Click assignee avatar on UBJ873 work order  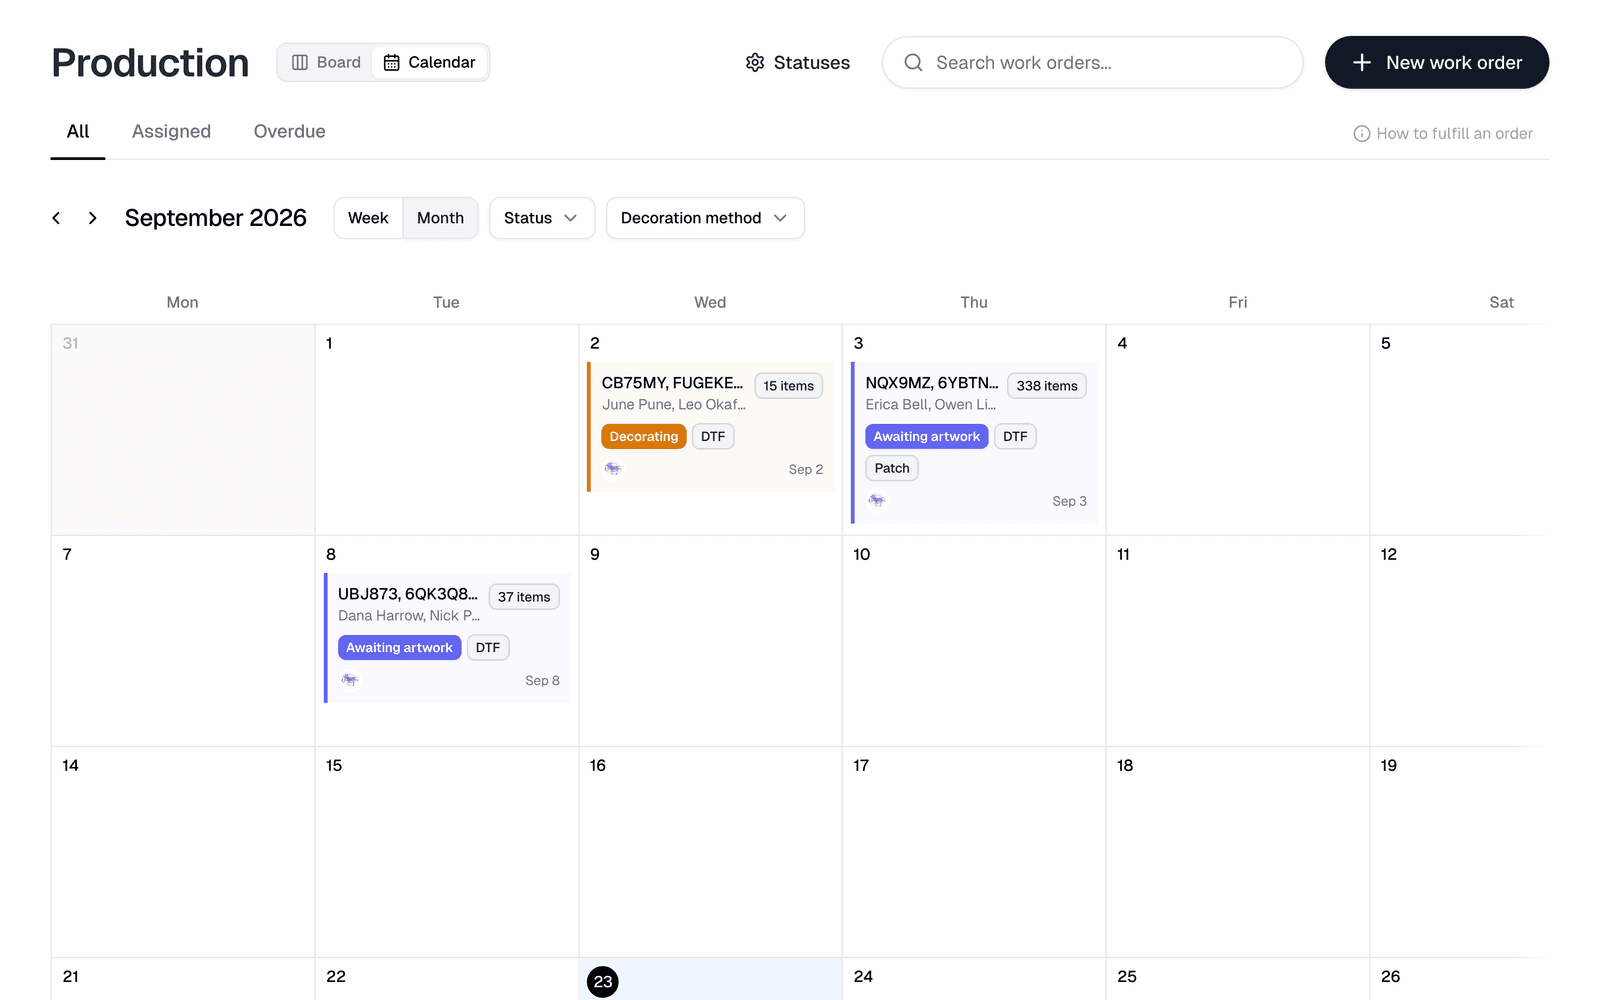tap(349, 680)
